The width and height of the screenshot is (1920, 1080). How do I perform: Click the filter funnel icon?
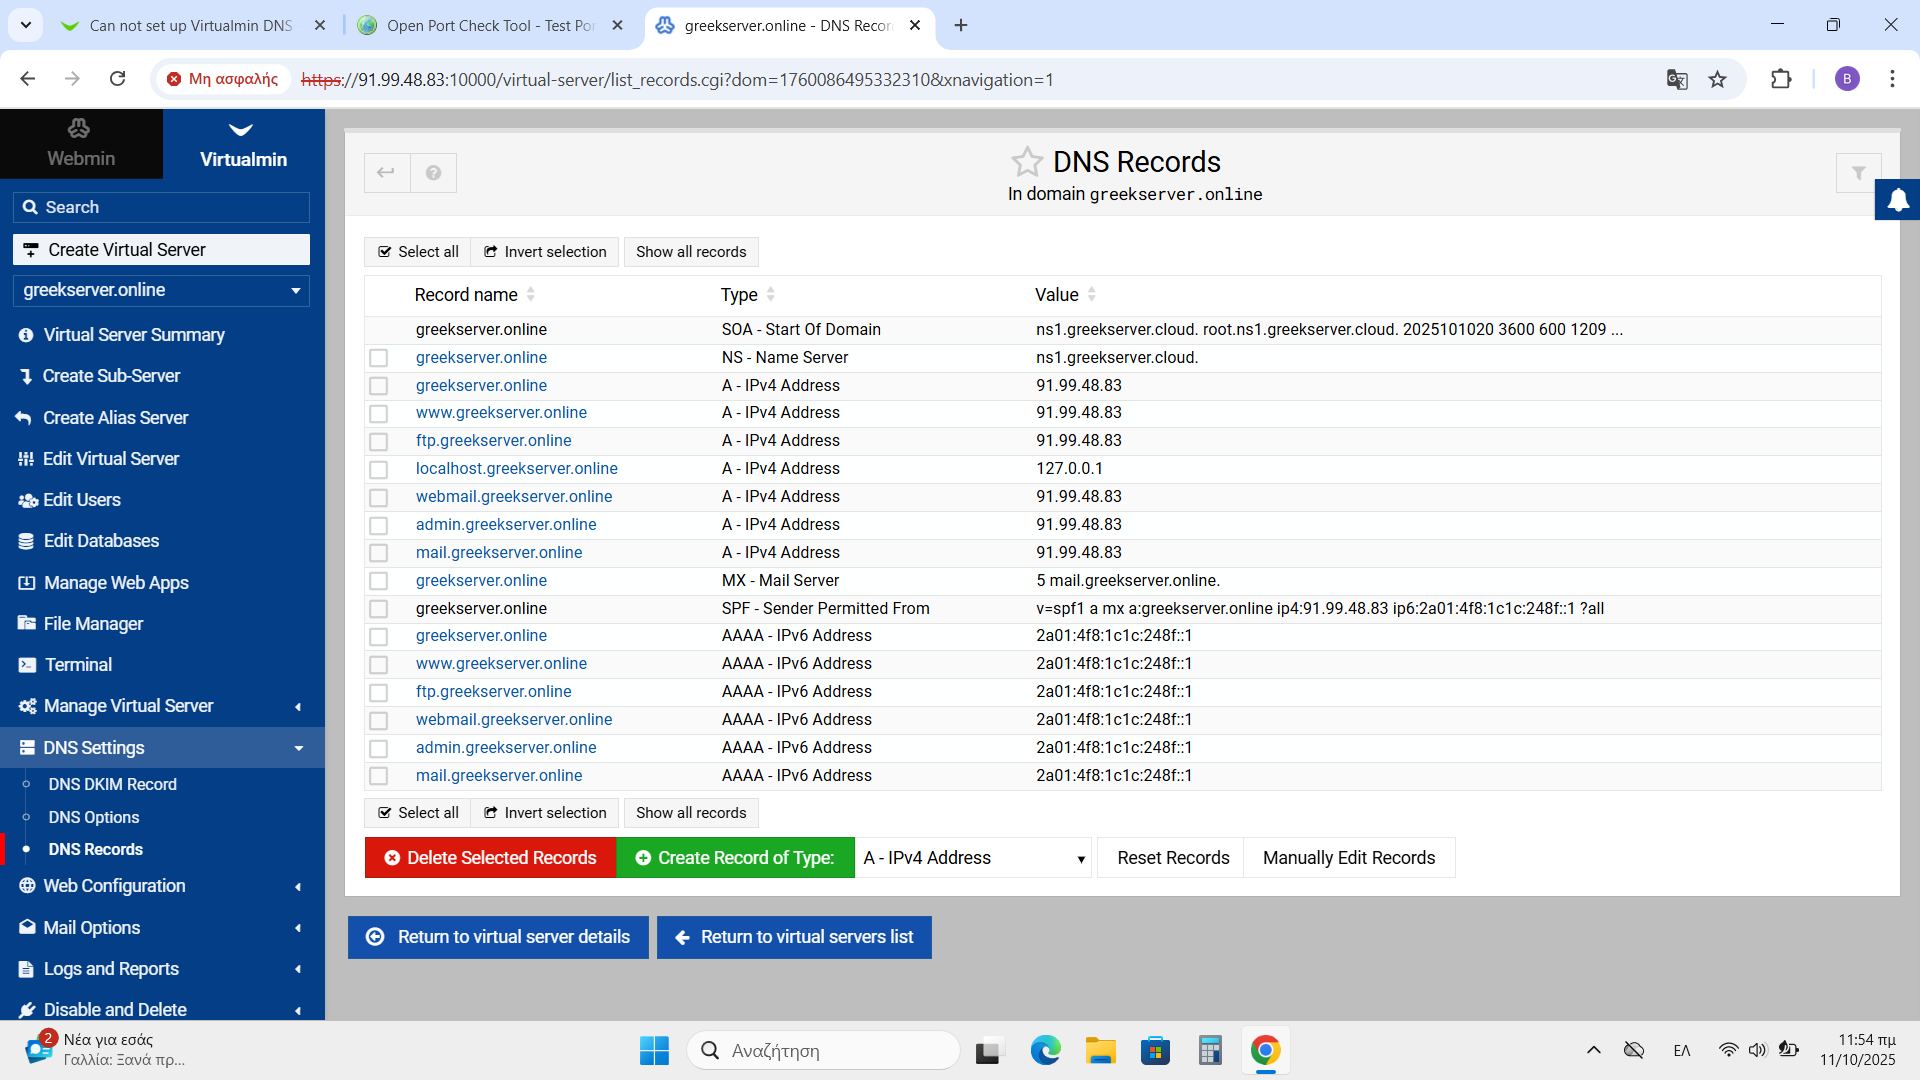tap(1858, 173)
